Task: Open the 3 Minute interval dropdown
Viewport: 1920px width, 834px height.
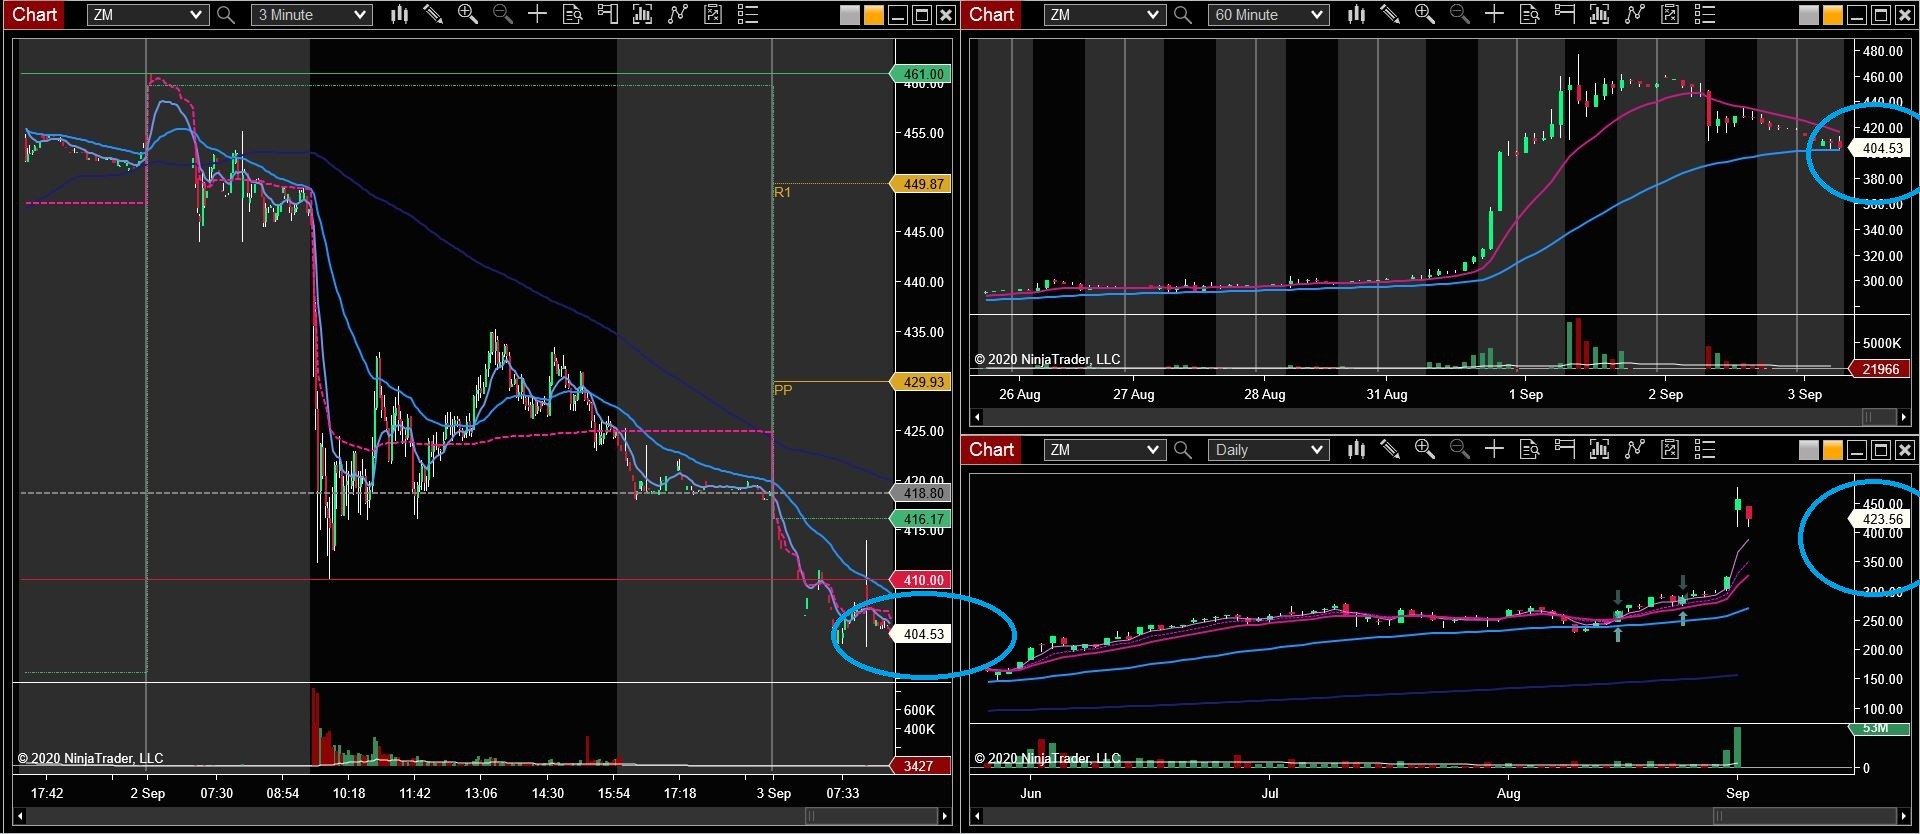Action: click(311, 15)
